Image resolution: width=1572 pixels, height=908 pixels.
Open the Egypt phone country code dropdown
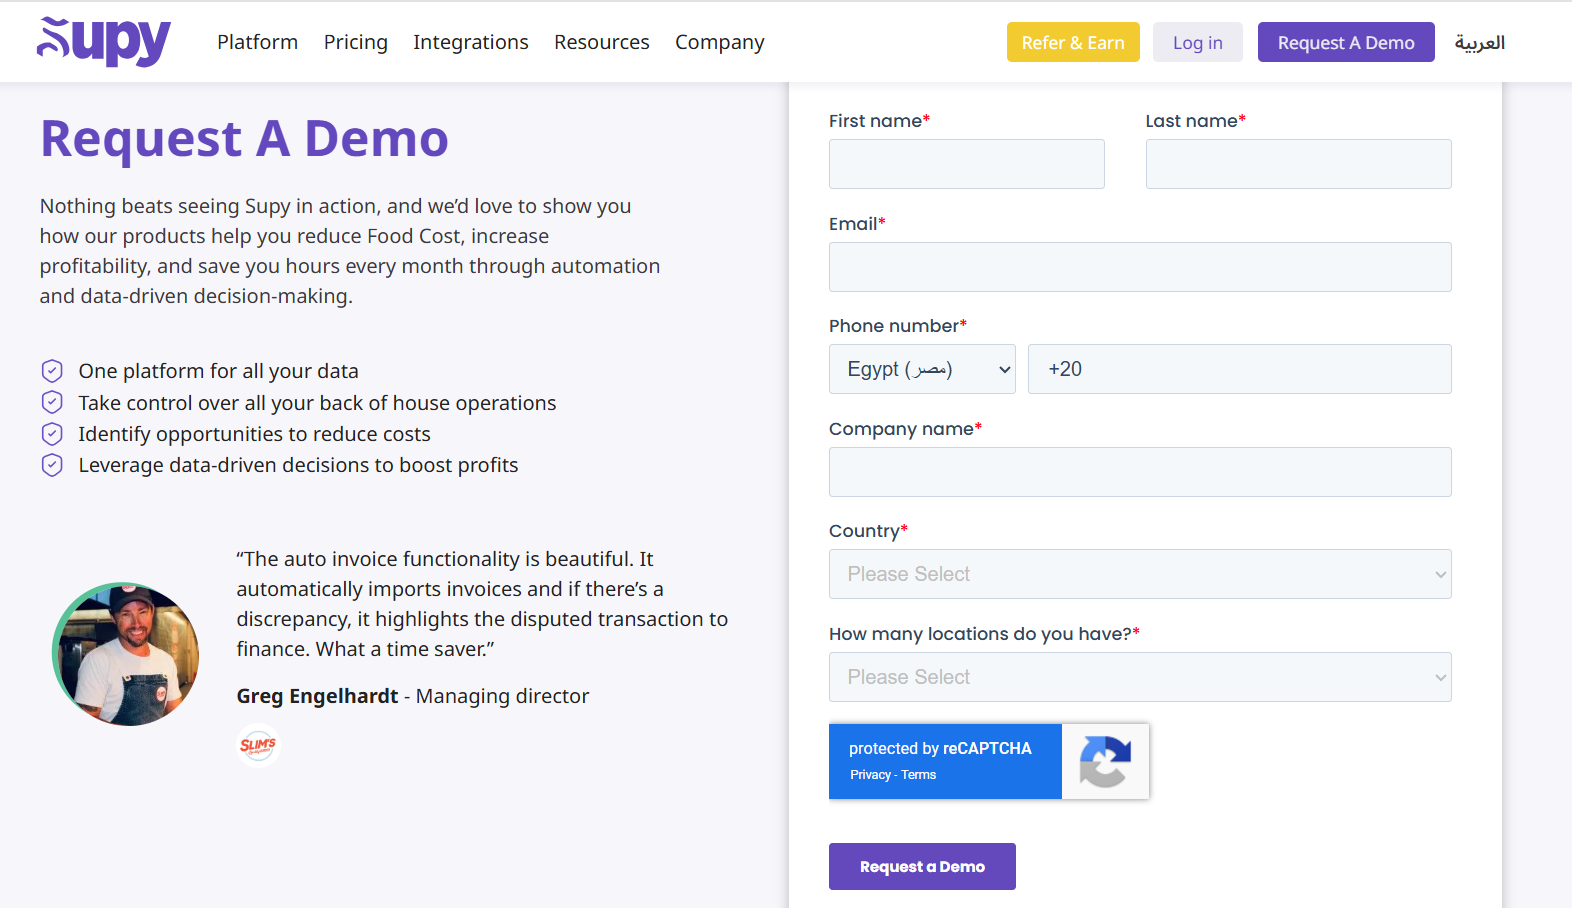[921, 369]
